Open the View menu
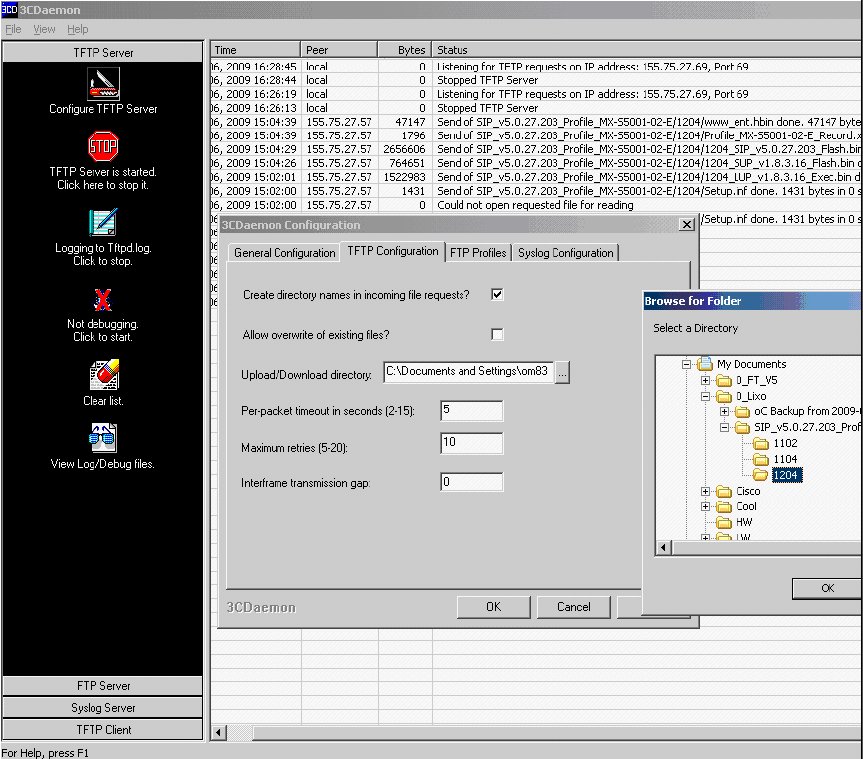 point(44,29)
